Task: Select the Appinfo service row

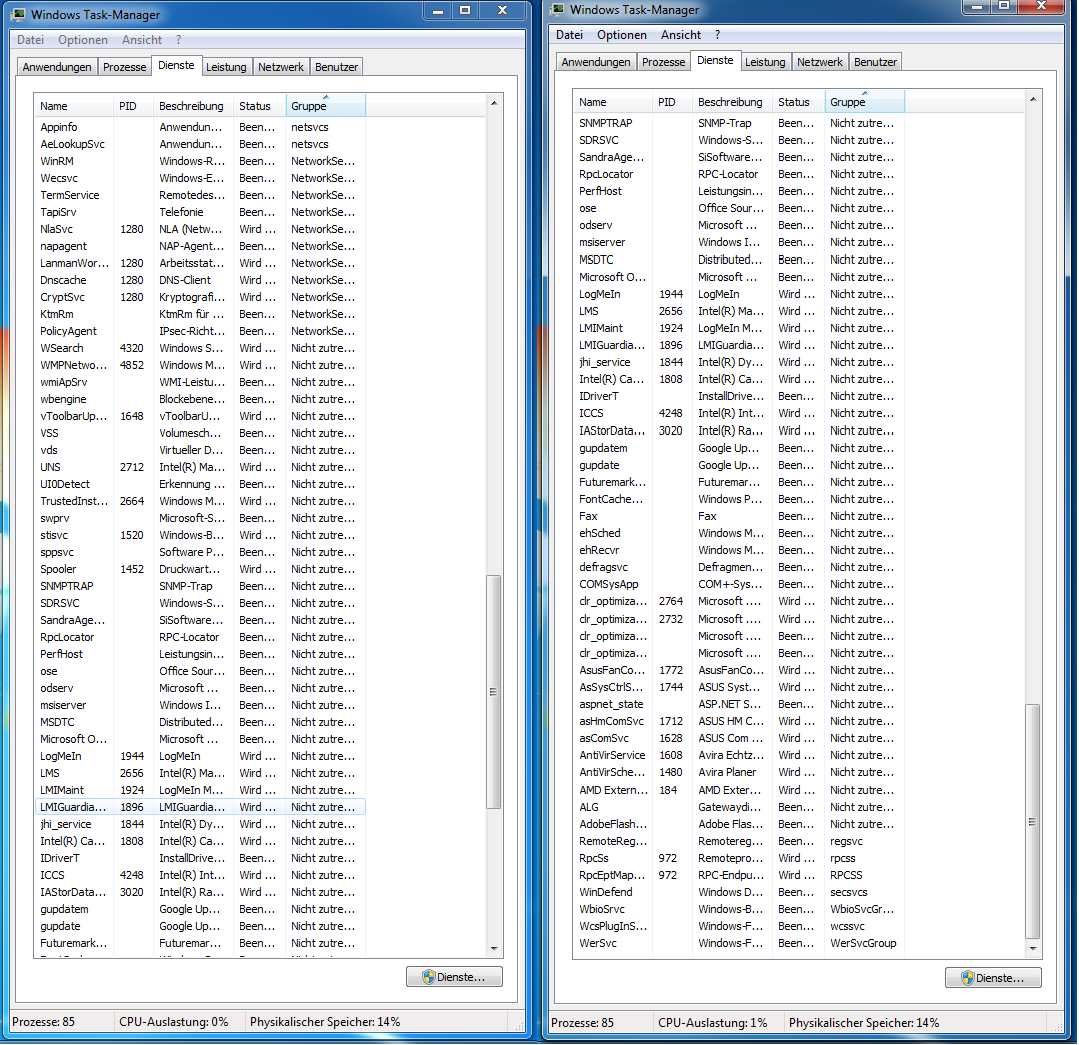Action: [200, 127]
